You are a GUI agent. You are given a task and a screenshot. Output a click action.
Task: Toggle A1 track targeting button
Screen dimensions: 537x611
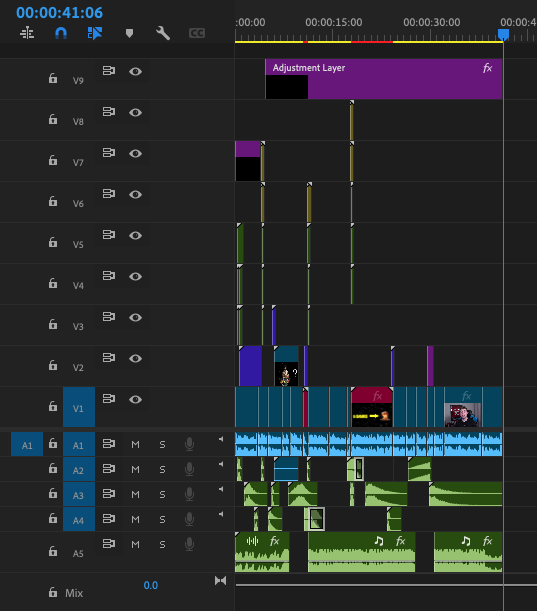tap(79, 444)
